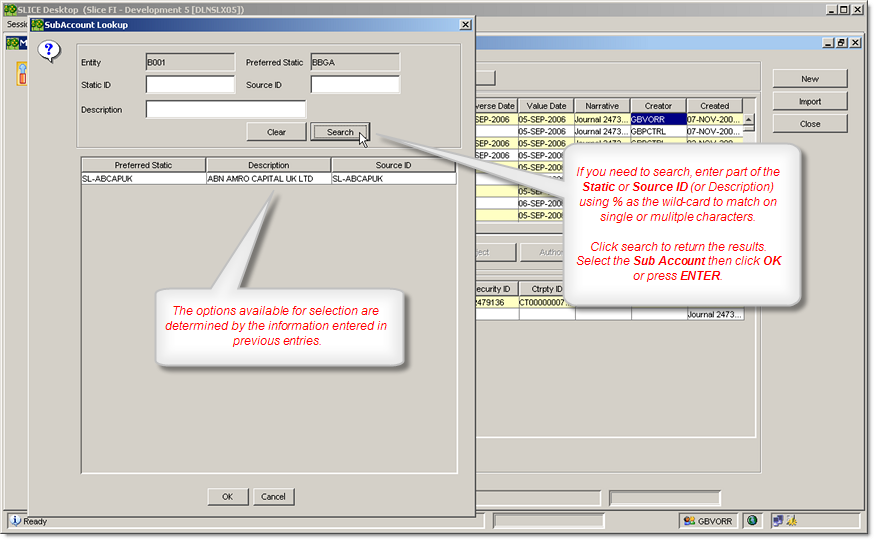874x540 pixels.
Task: Click into the Static ID field
Action: (x=190, y=85)
